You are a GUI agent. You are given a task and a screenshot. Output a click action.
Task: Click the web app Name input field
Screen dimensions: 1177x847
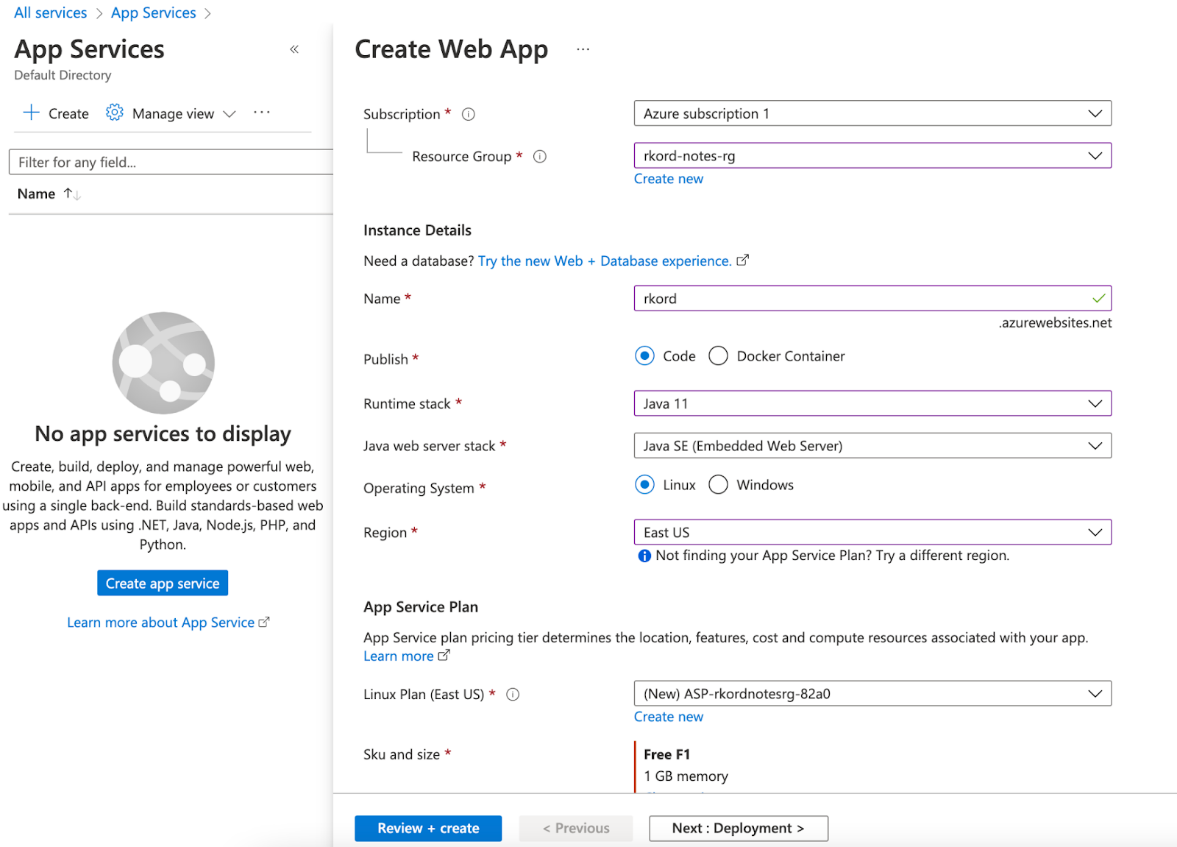872,298
